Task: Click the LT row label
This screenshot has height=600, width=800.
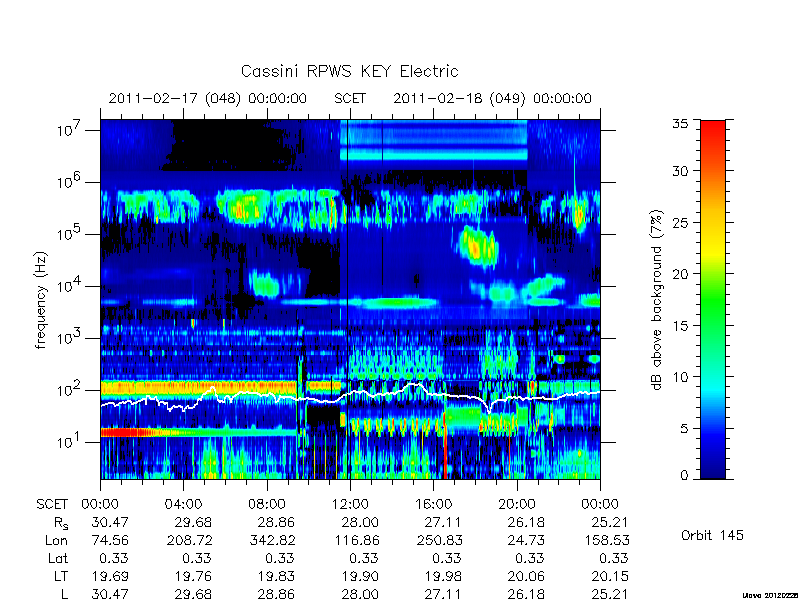Action: pos(61,576)
